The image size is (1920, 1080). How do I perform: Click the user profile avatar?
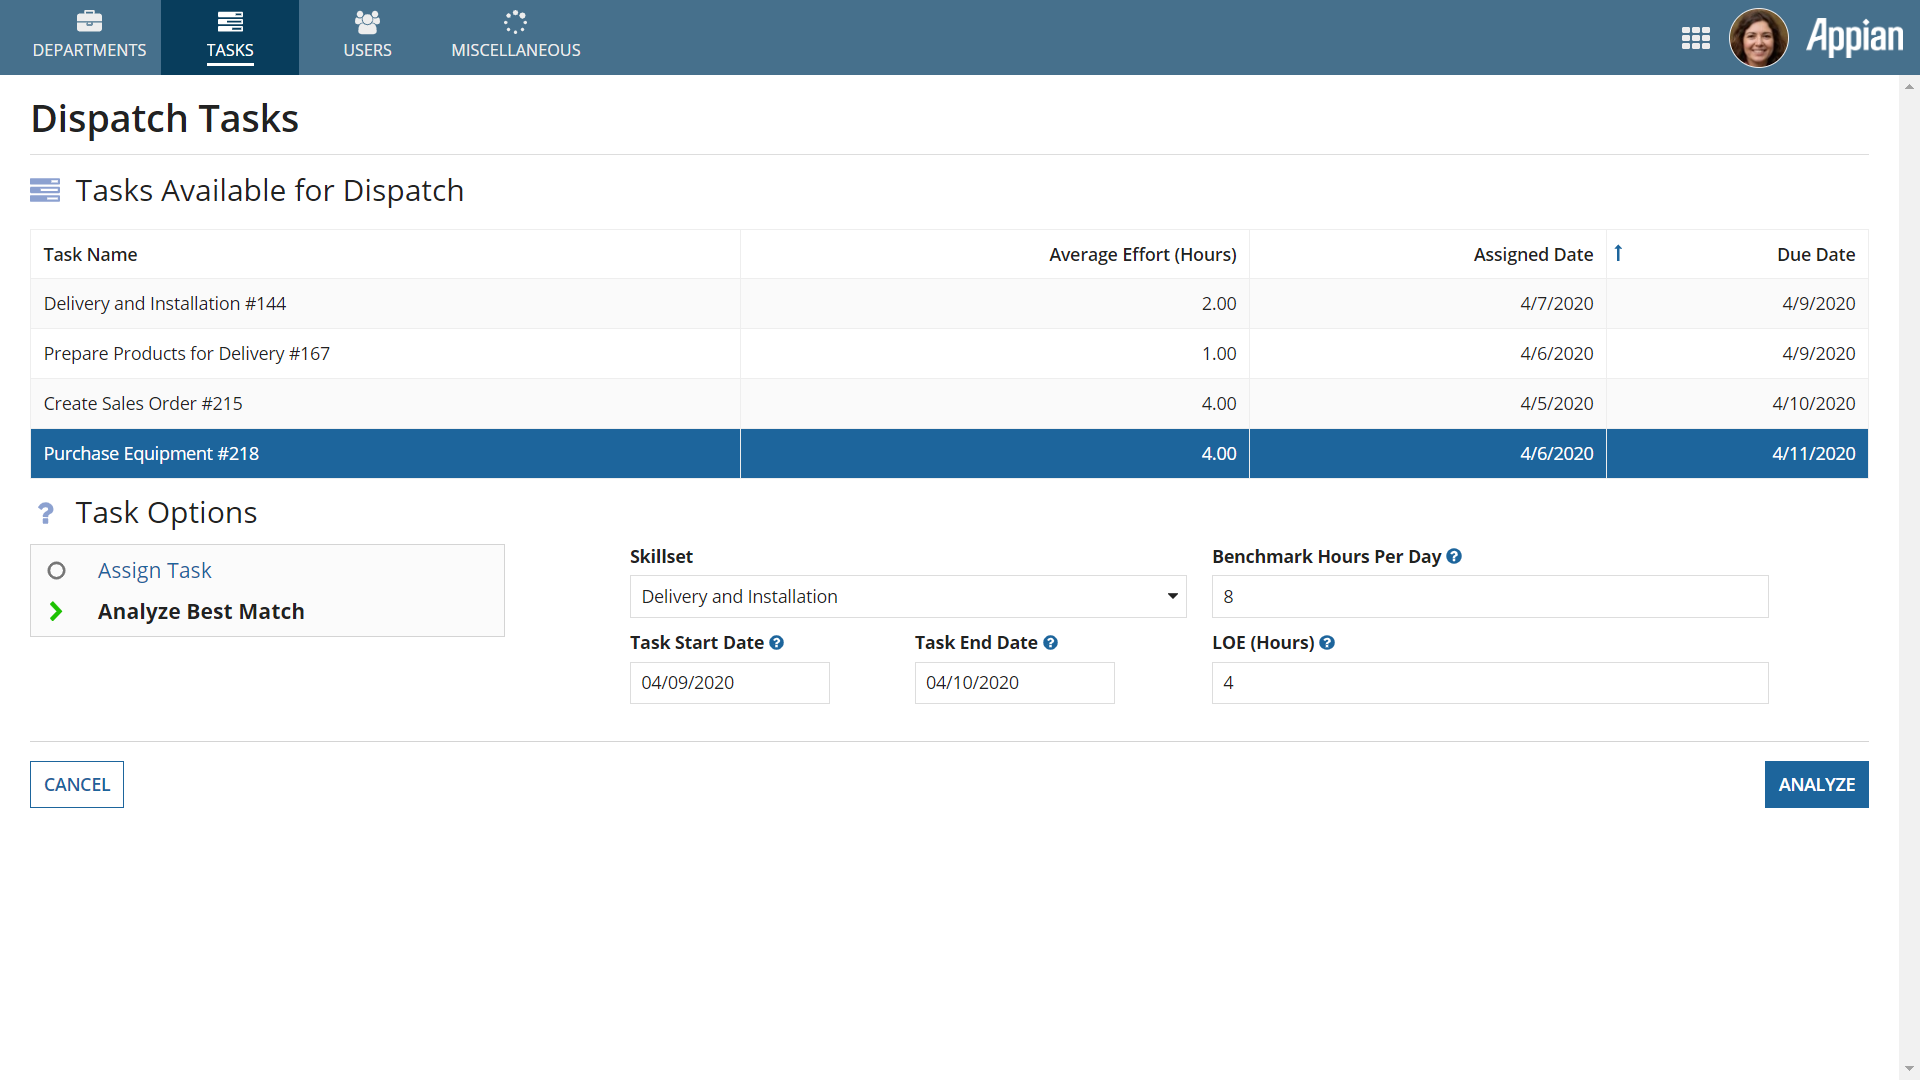point(1758,38)
